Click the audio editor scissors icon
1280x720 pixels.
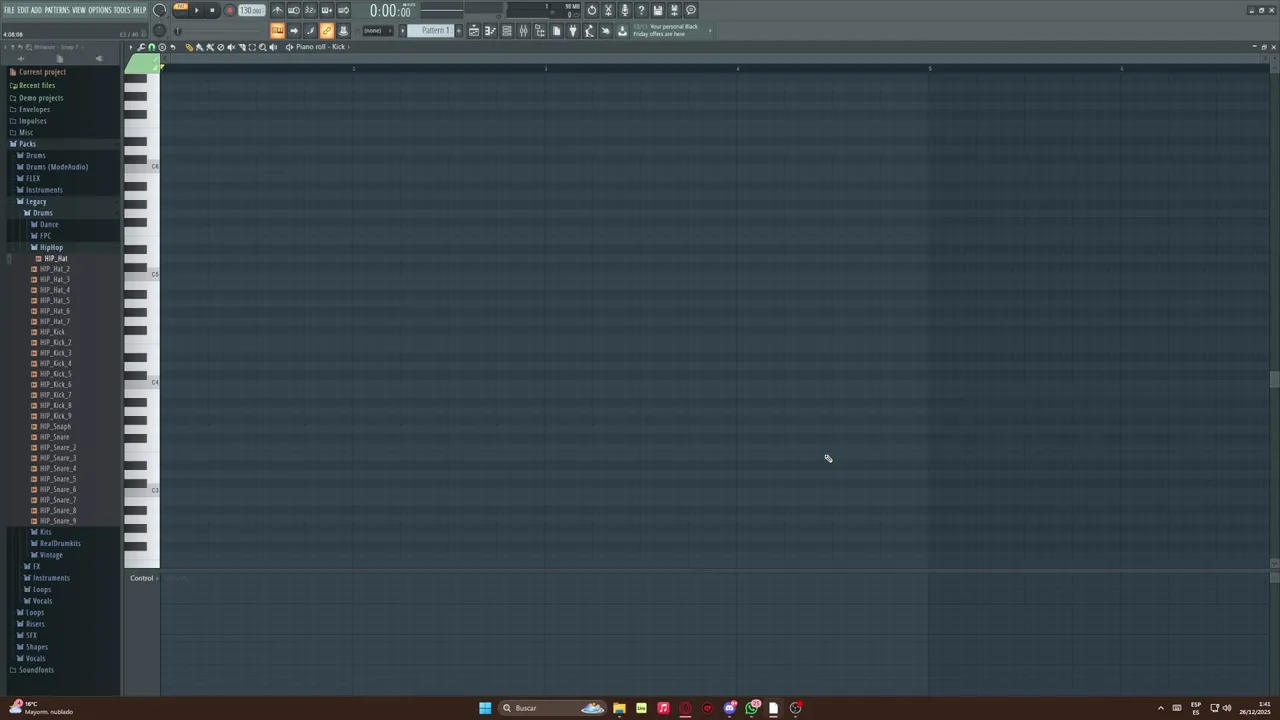pyautogui.click(x=608, y=10)
